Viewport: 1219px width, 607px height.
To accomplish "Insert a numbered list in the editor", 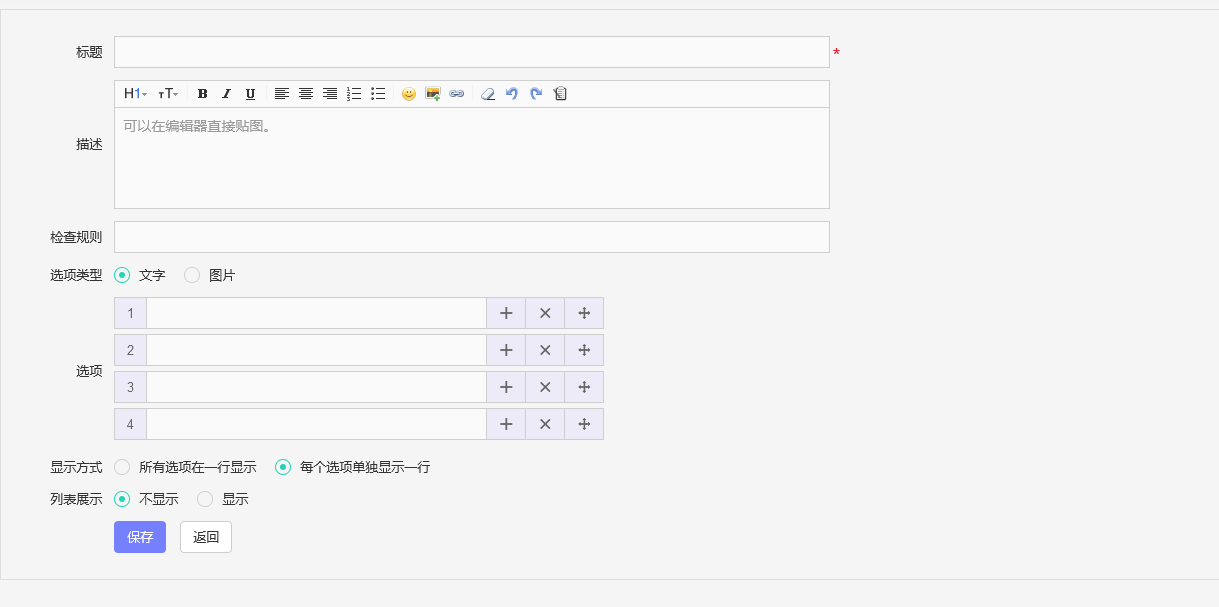I will click(x=354, y=94).
